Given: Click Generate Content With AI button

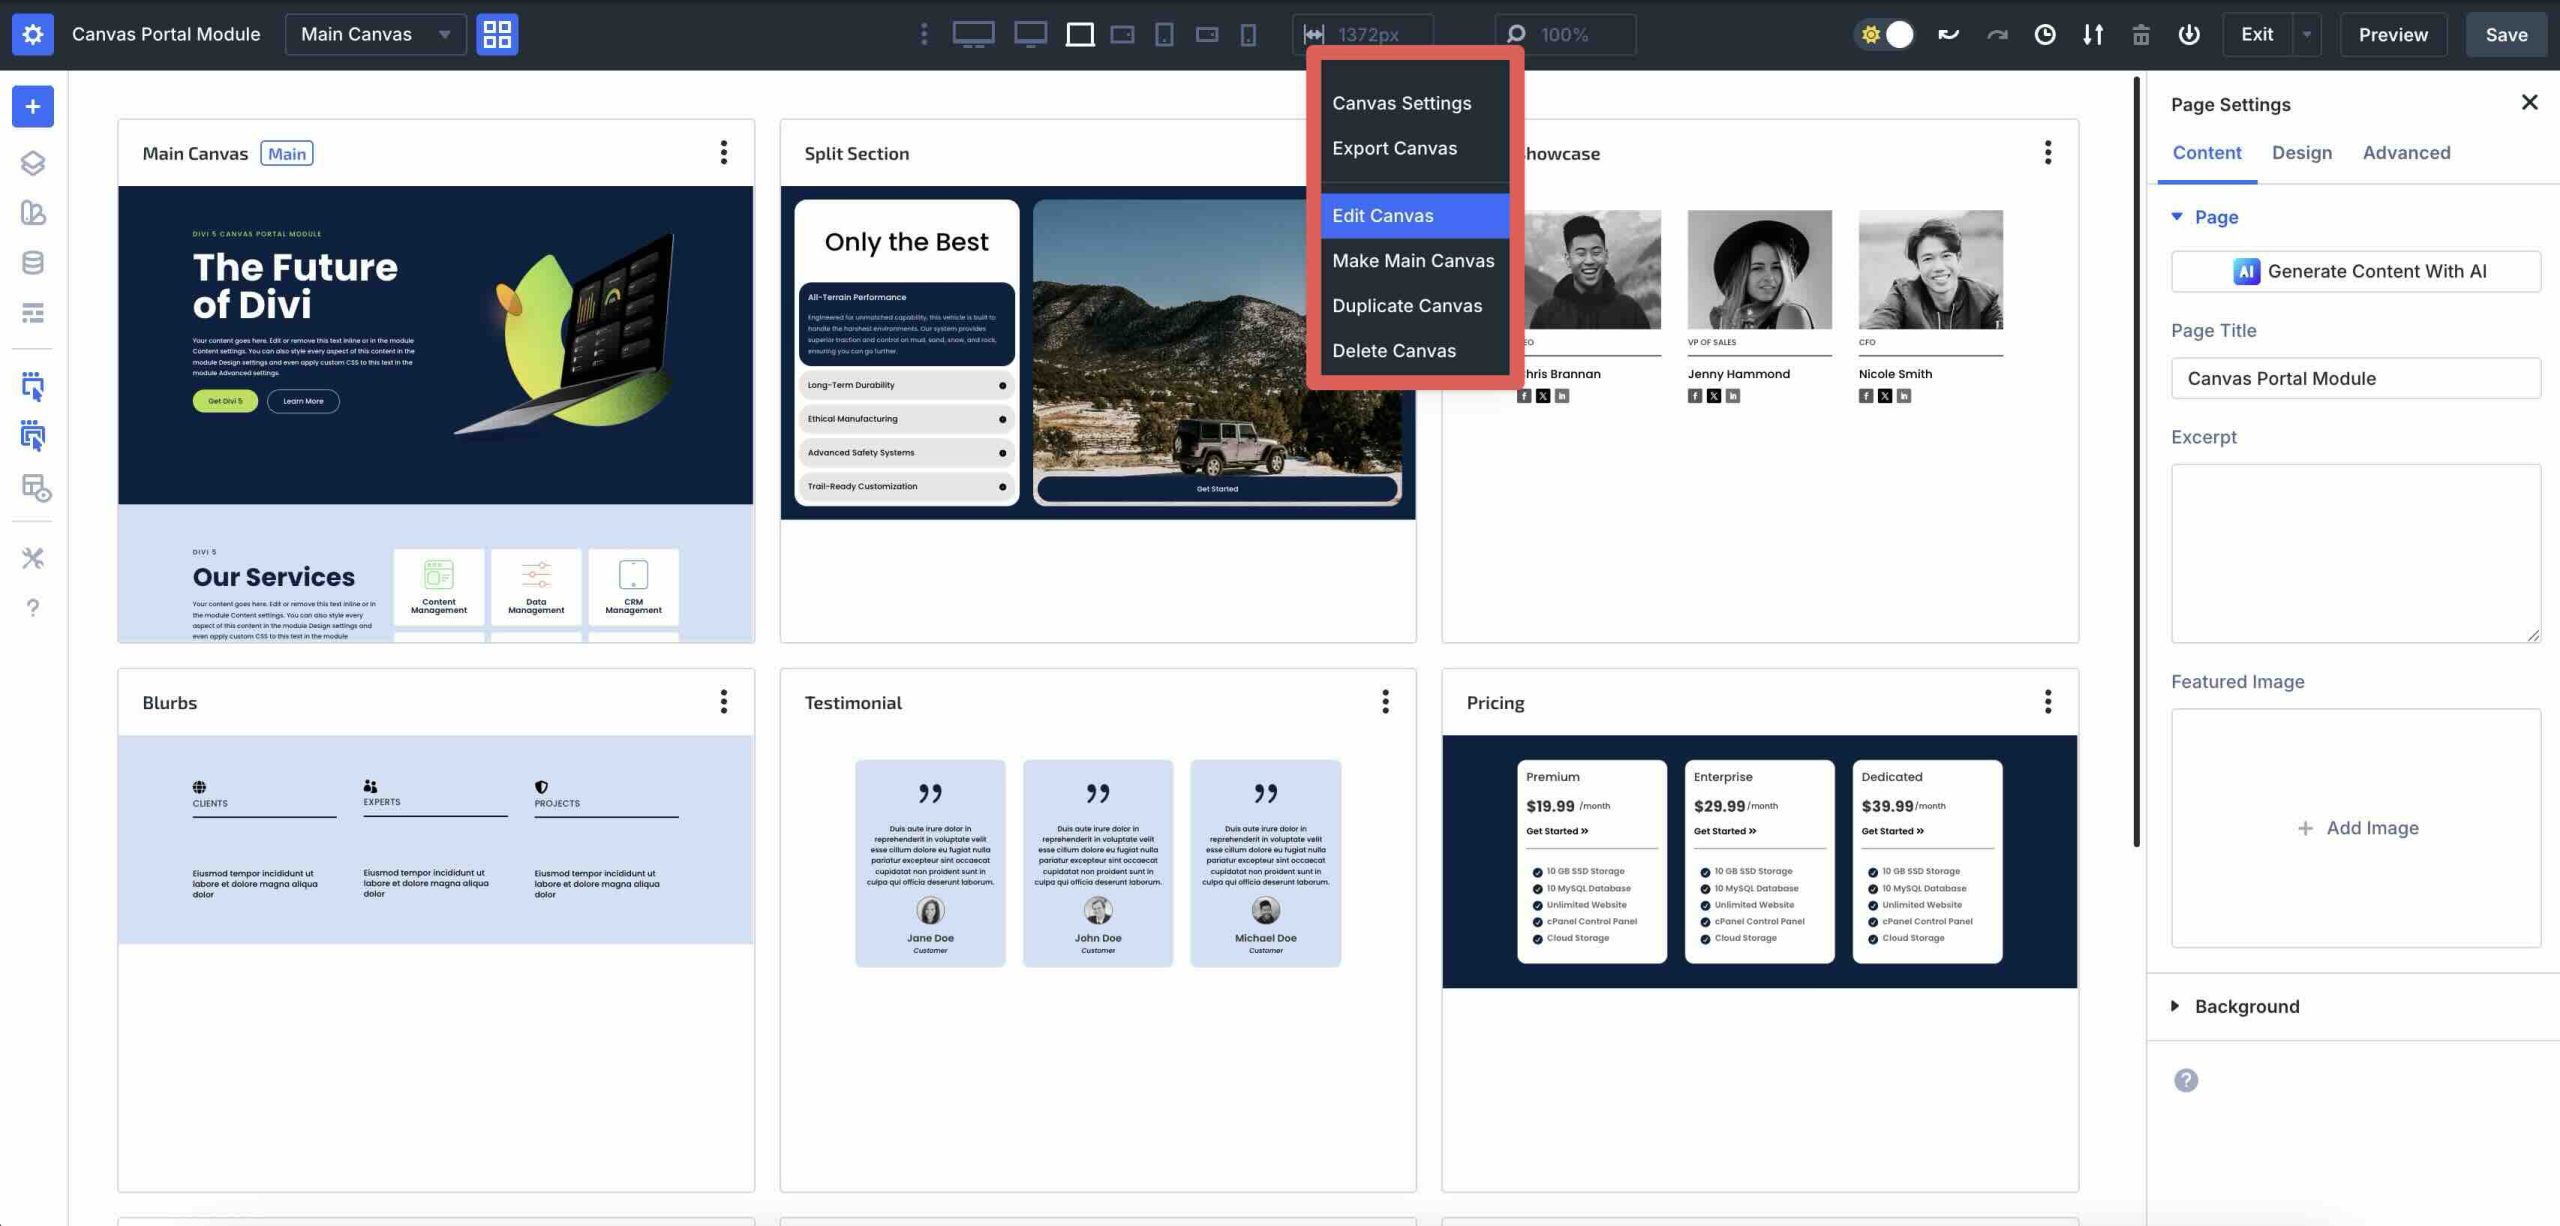Looking at the screenshot, I should click(x=2355, y=271).
